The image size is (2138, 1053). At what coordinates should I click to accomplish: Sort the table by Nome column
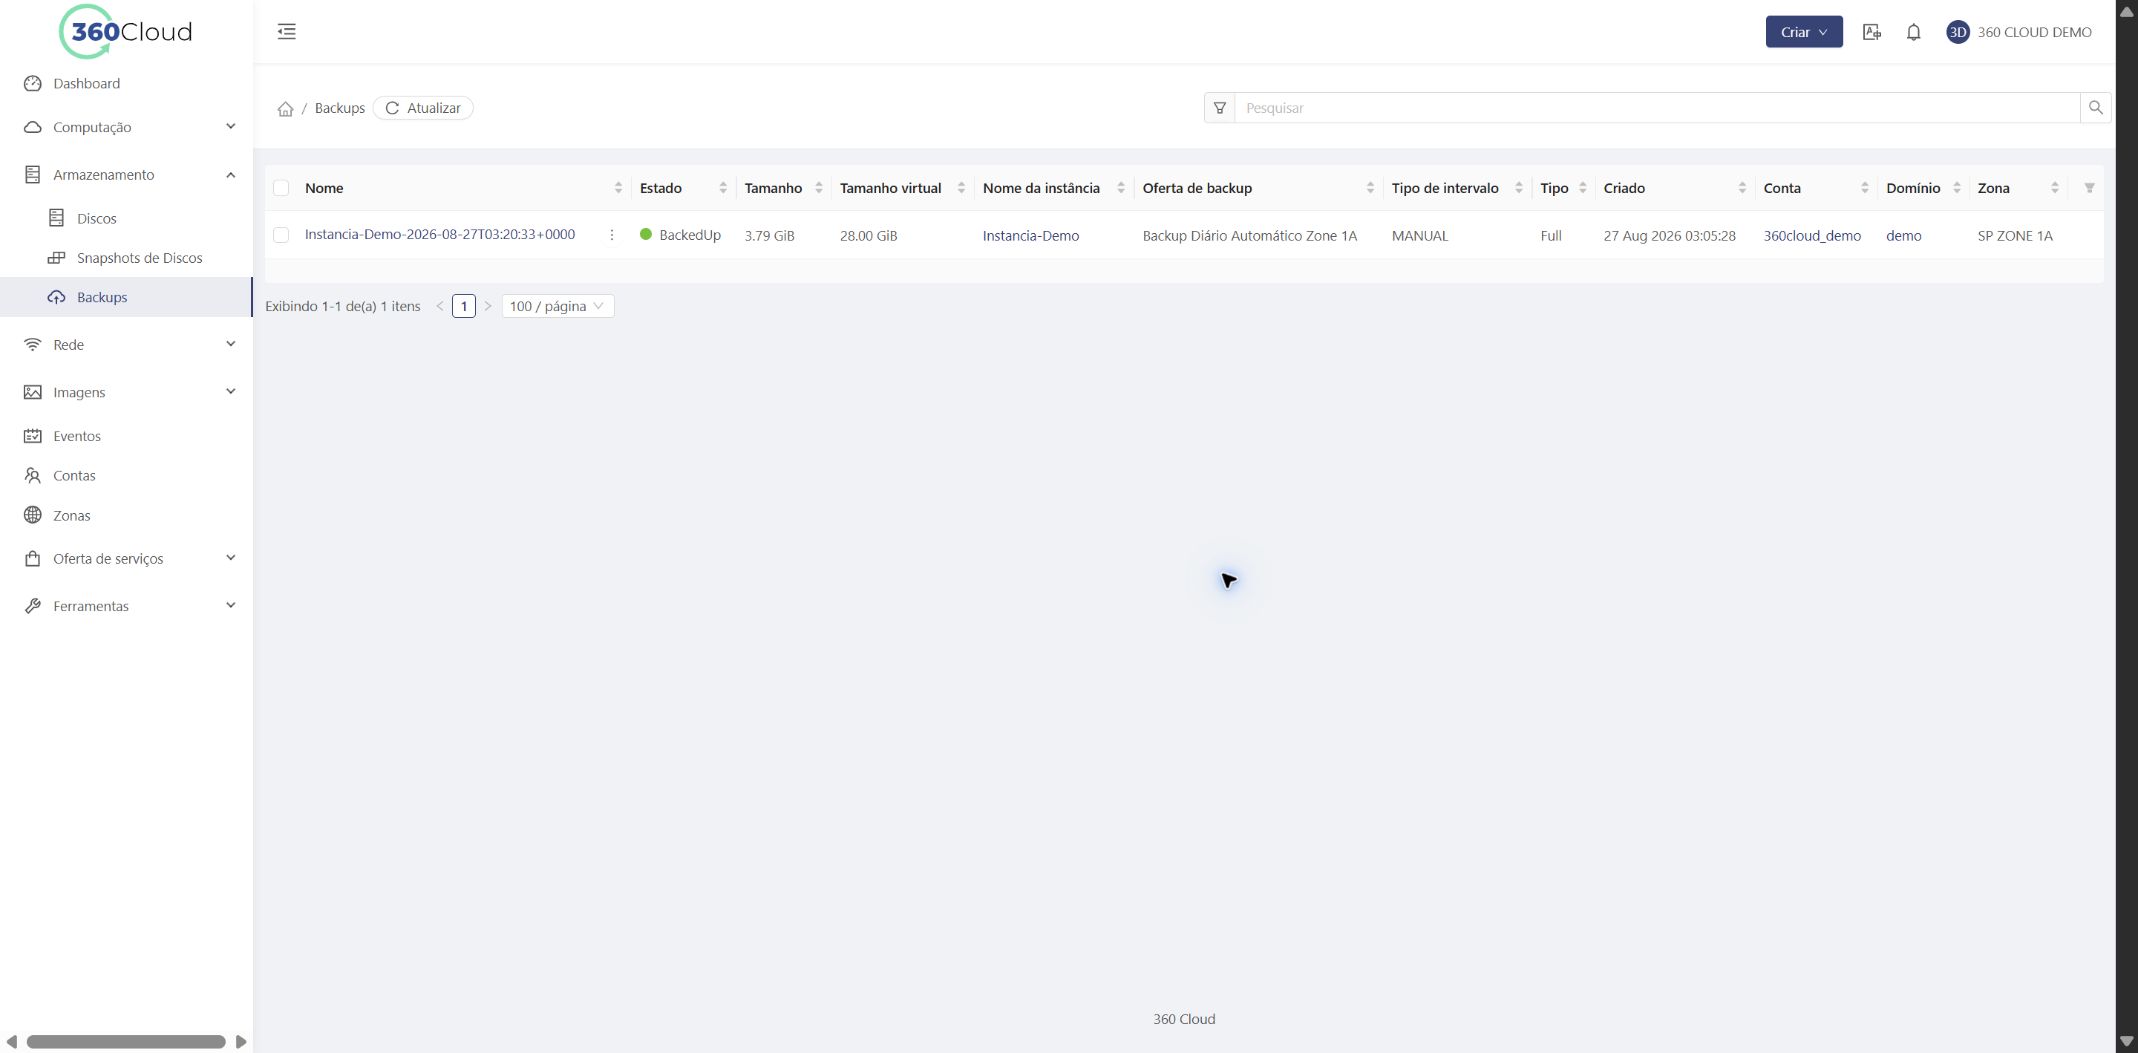[618, 188]
